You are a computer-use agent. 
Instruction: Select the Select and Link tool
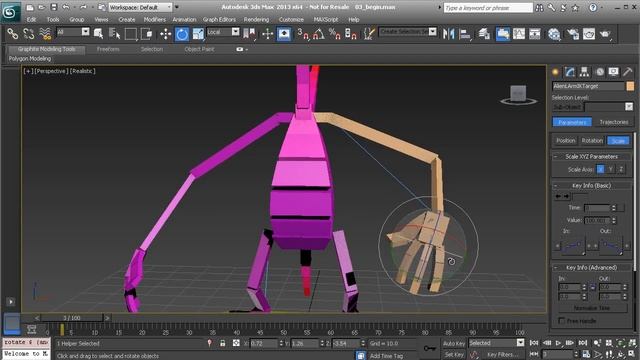click(13, 33)
